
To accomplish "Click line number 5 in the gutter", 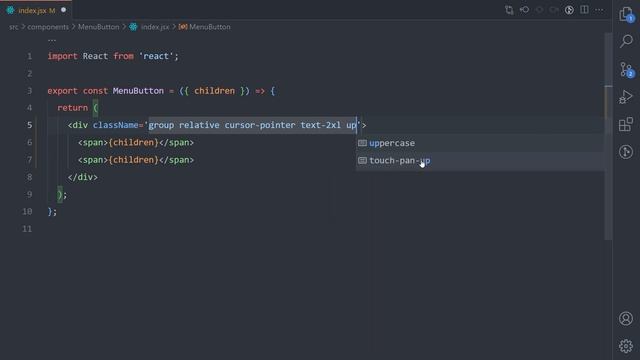I will [x=29, y=125].
